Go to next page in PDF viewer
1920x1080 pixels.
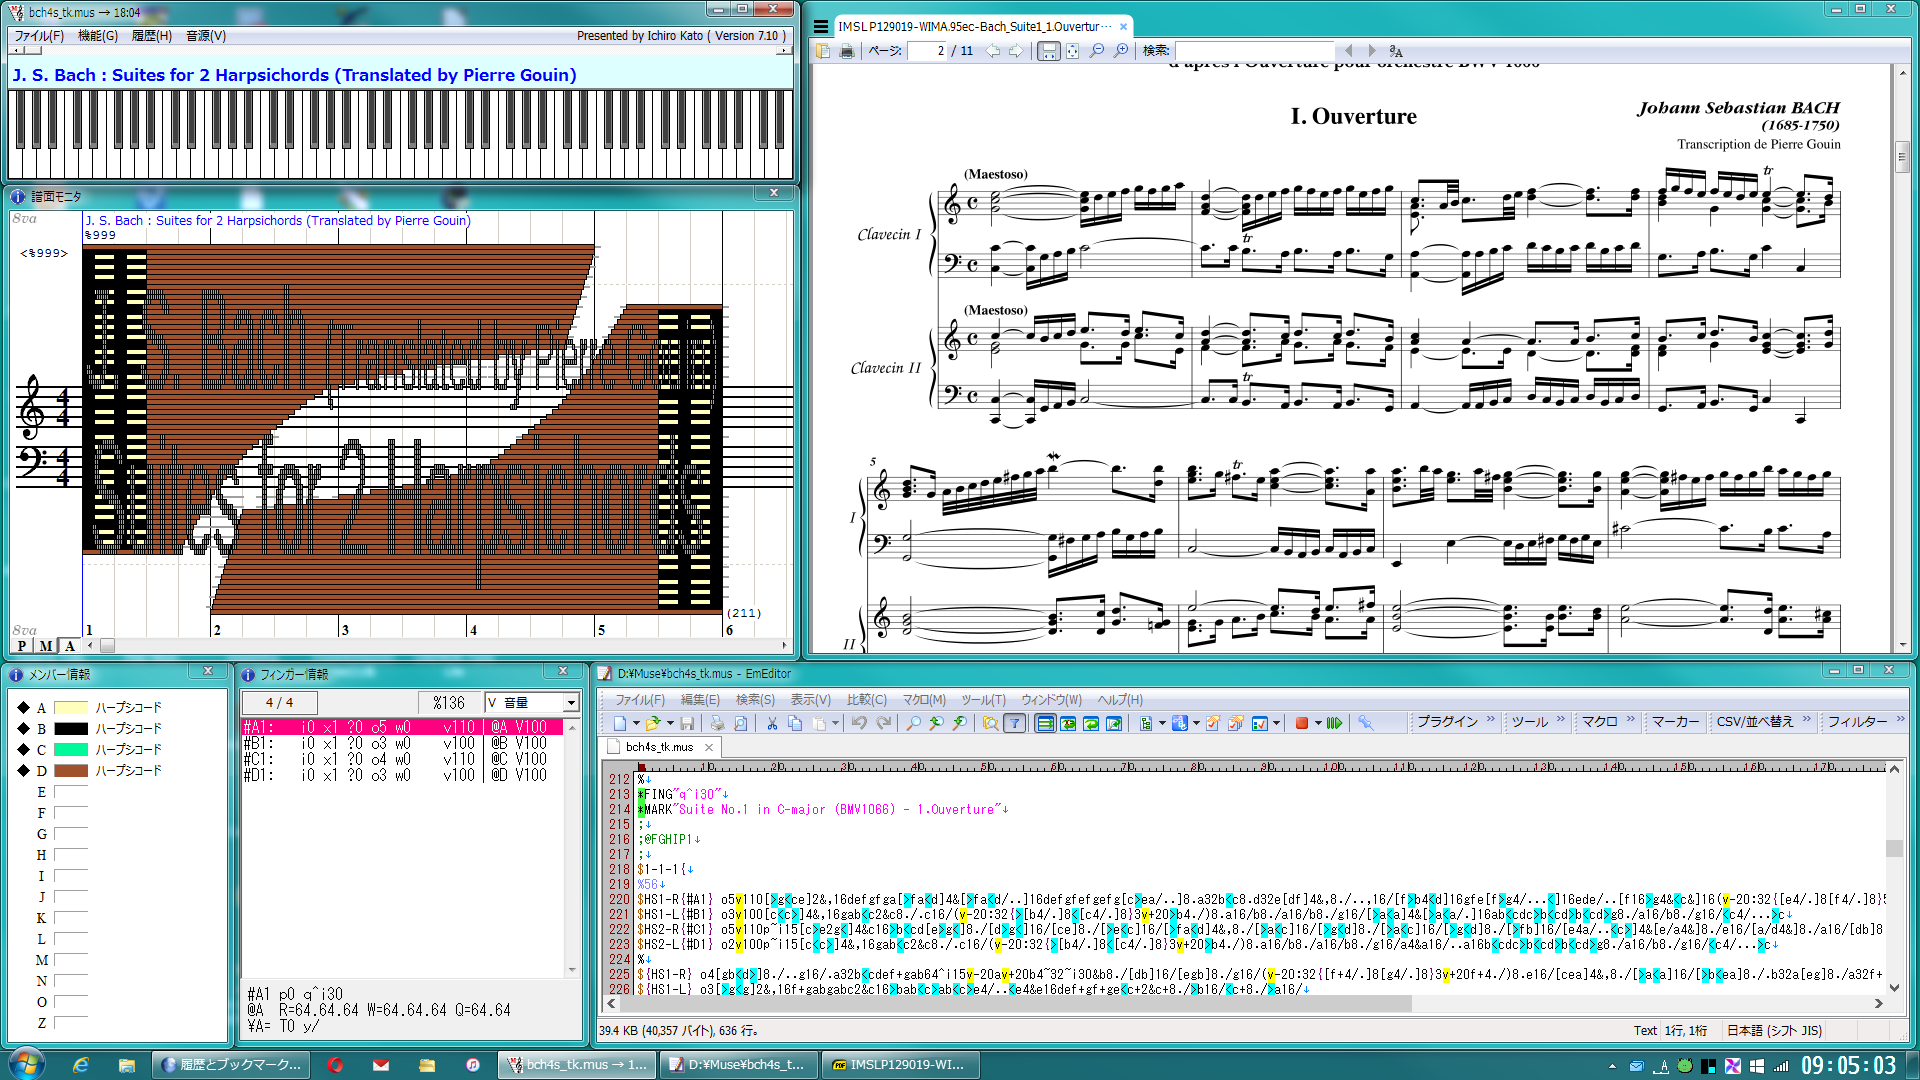pos(1016,51)
